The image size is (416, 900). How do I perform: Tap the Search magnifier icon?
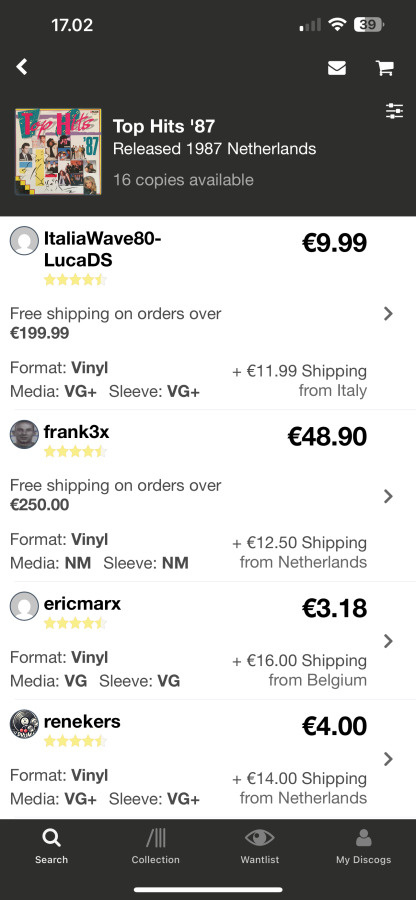click(52, 839)
